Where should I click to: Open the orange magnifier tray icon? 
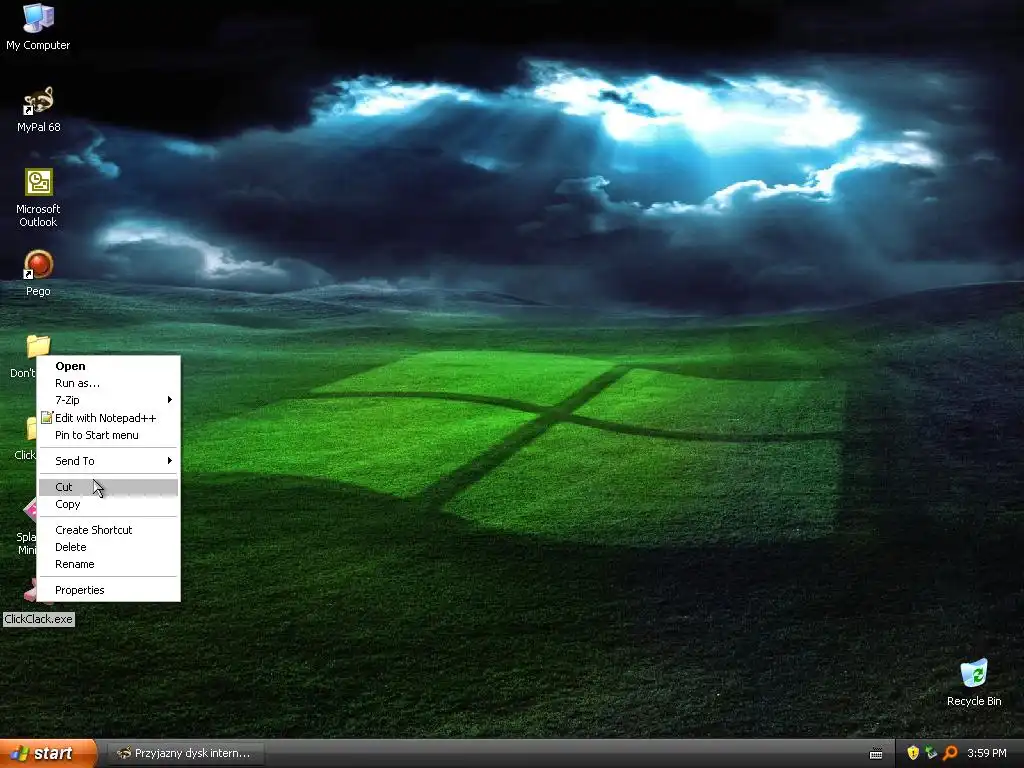(950, 753)
